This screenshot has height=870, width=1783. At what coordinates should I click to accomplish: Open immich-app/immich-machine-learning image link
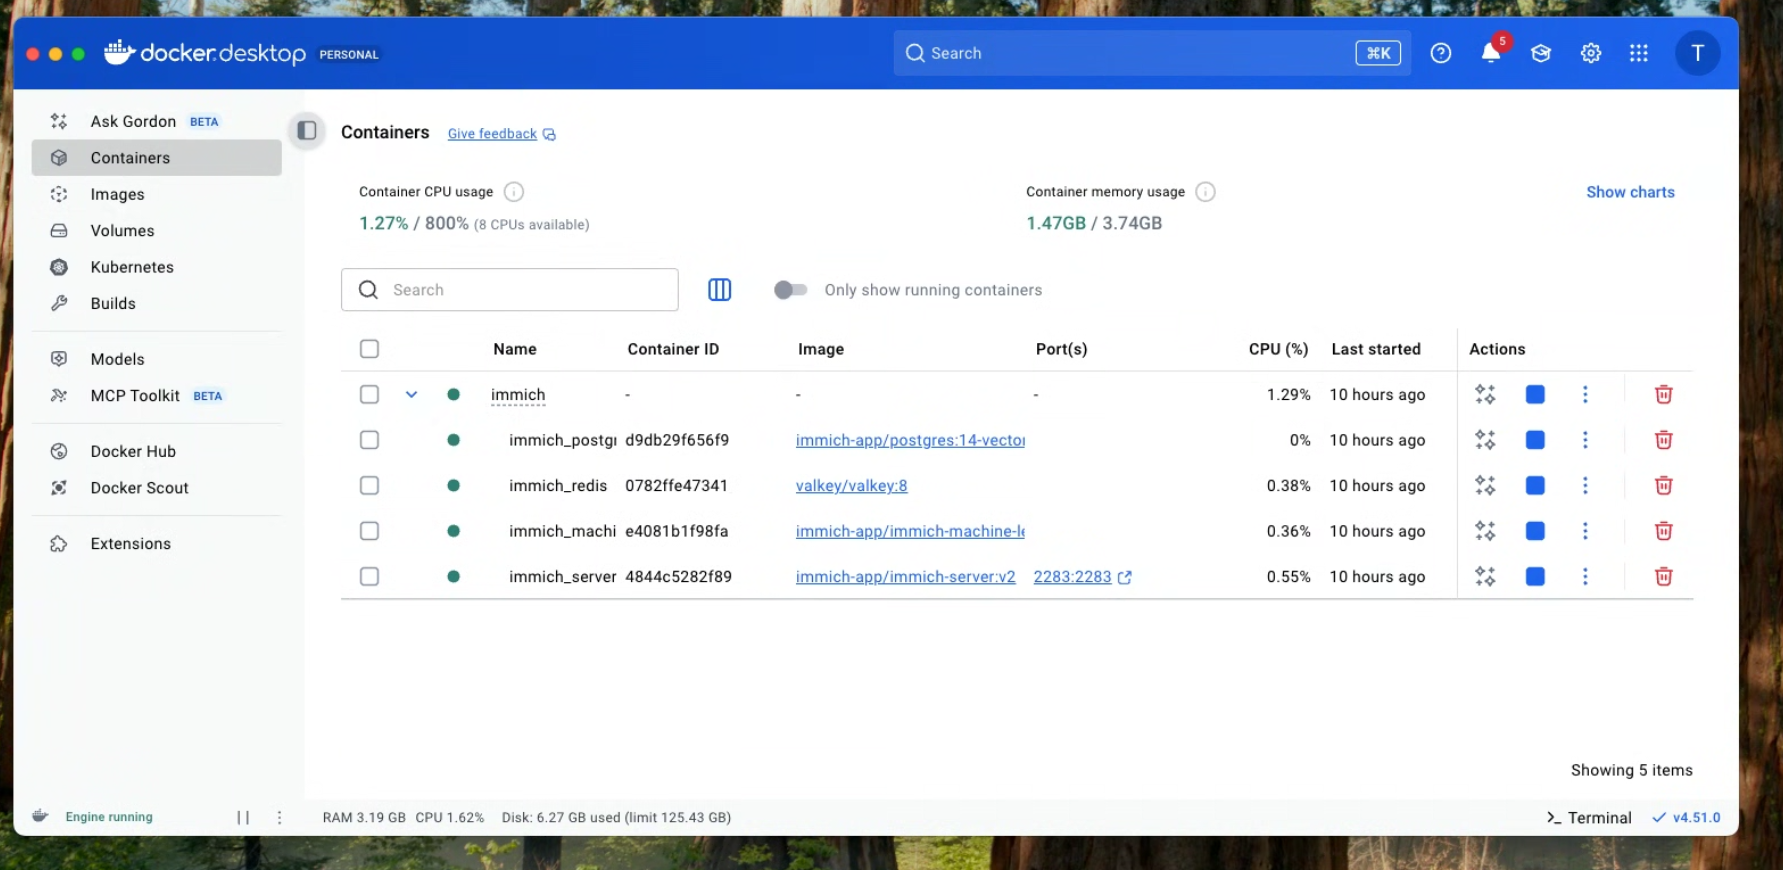[910, 531]
